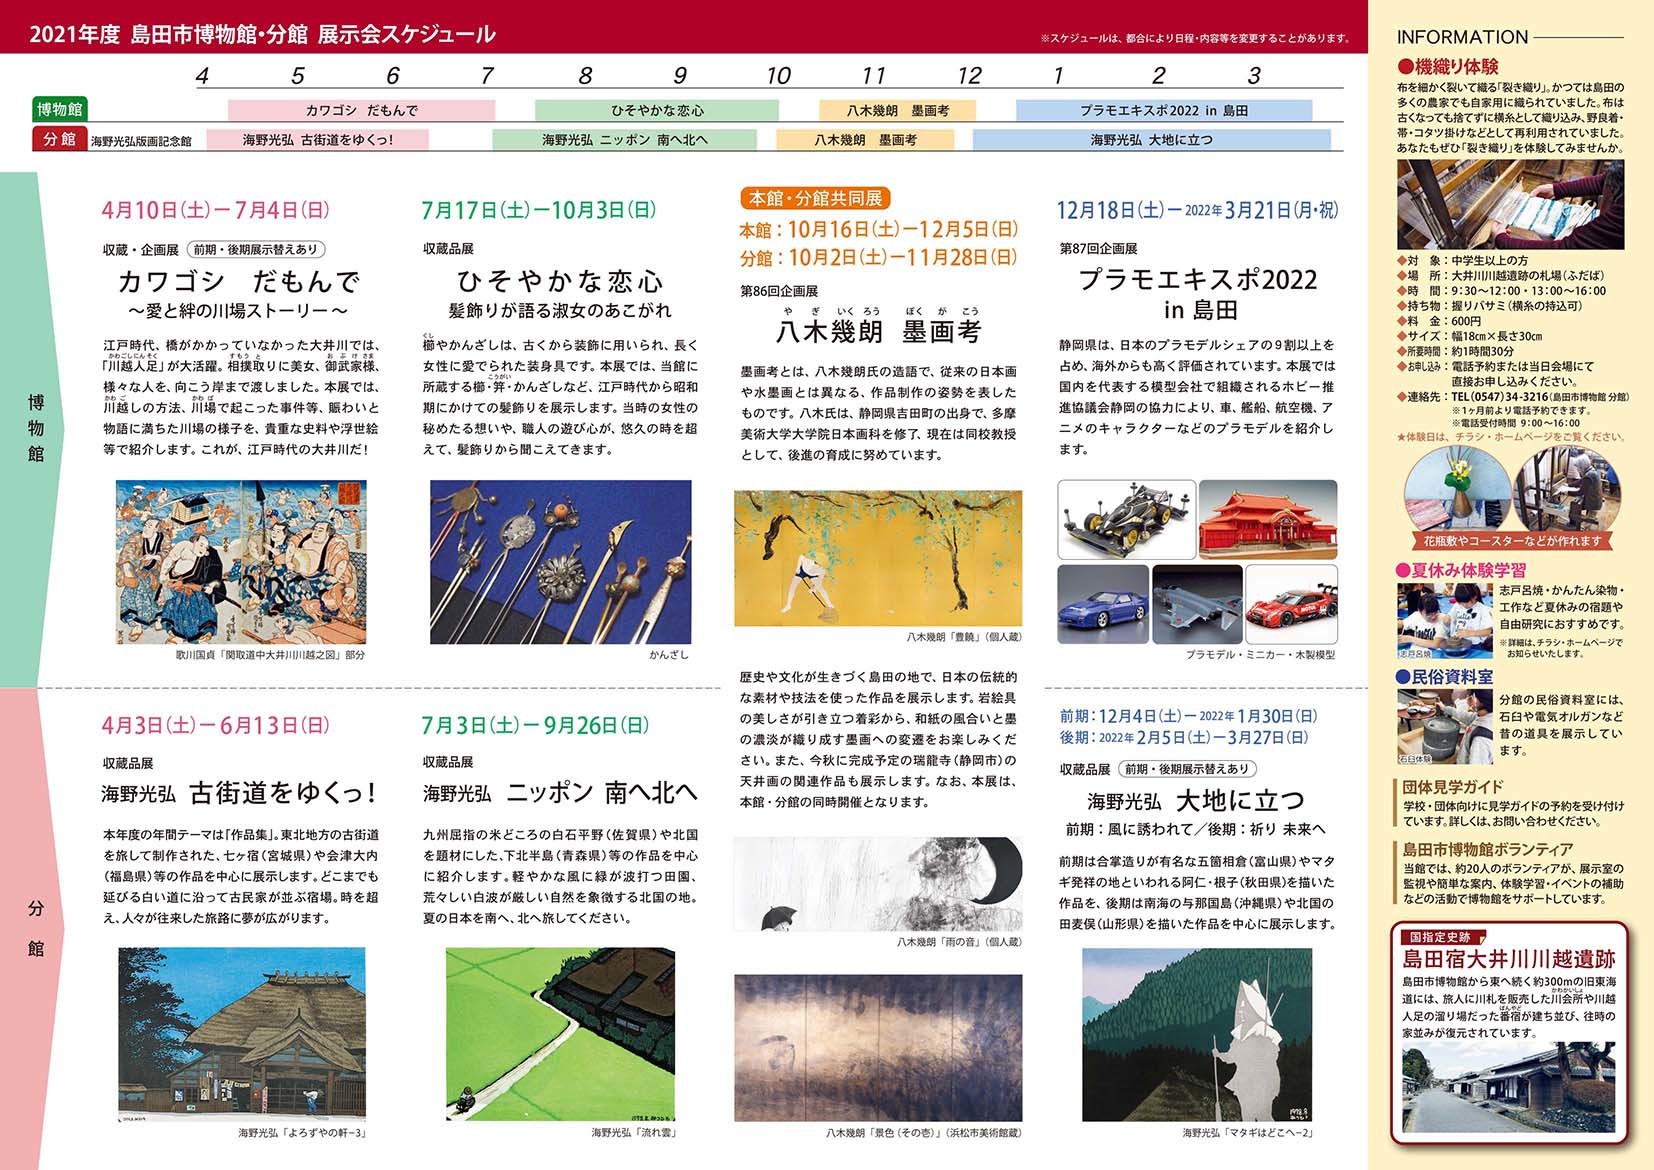This screenshot has height=1170, width=1654.
Task: Open the blue sports car model photo
Action: [1103, 603]
